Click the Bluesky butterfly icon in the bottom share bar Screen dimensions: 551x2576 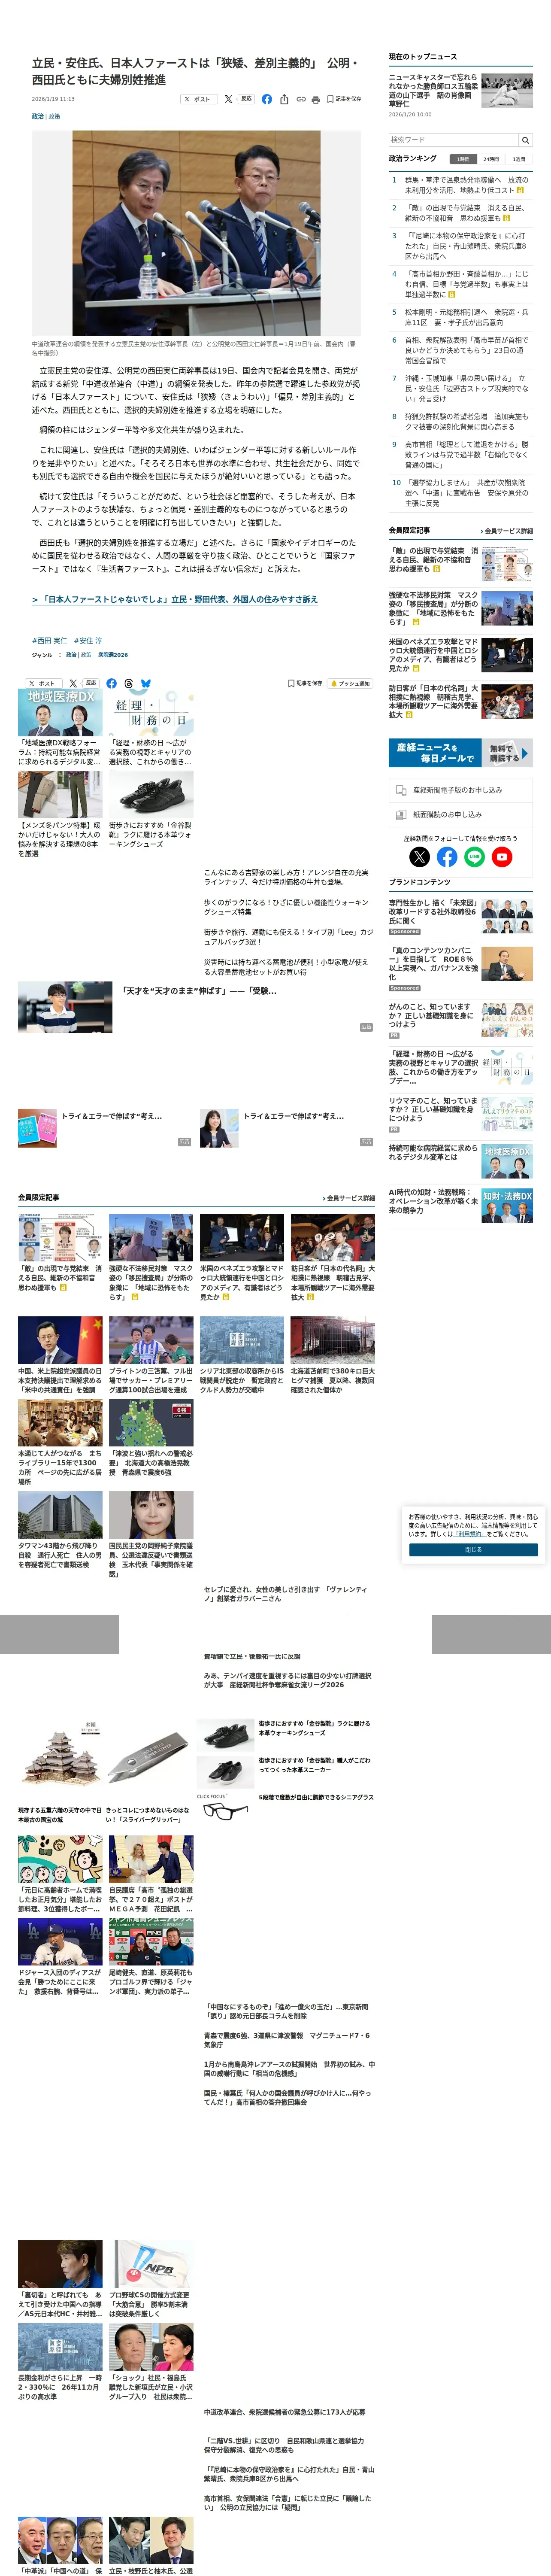(x=146, y=683)
